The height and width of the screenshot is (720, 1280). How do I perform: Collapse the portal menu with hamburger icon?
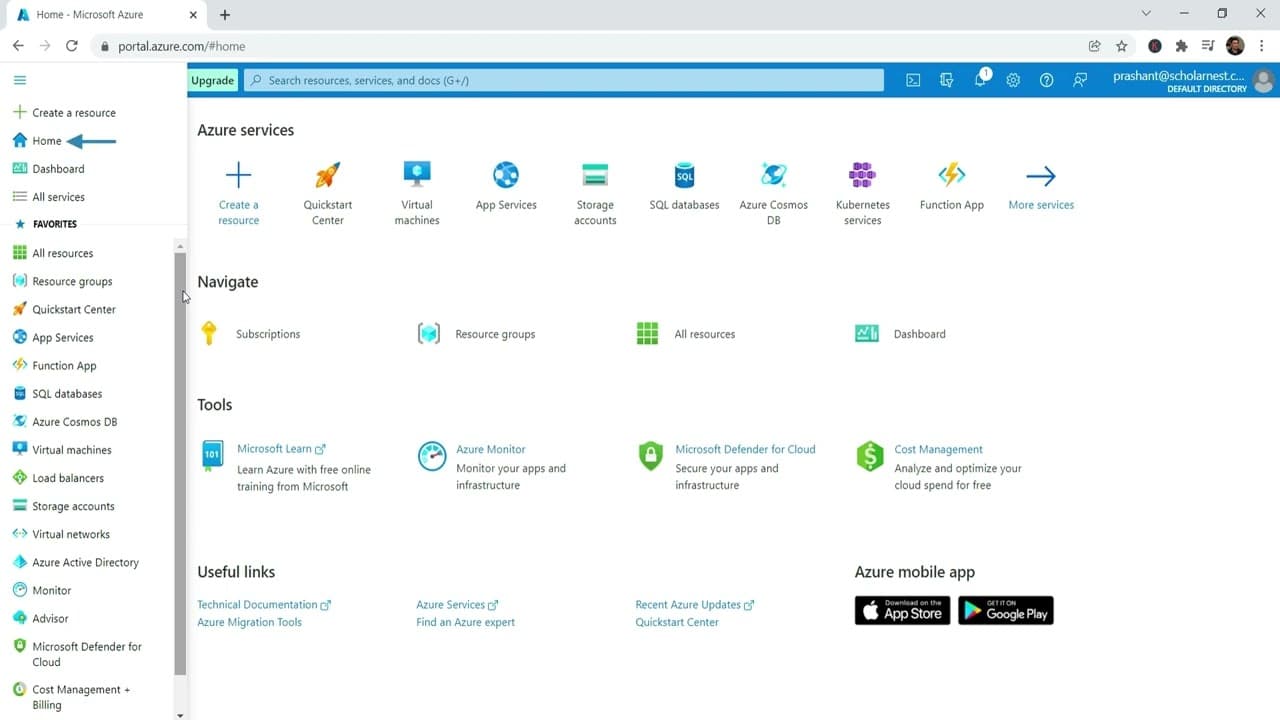[20, 80]
